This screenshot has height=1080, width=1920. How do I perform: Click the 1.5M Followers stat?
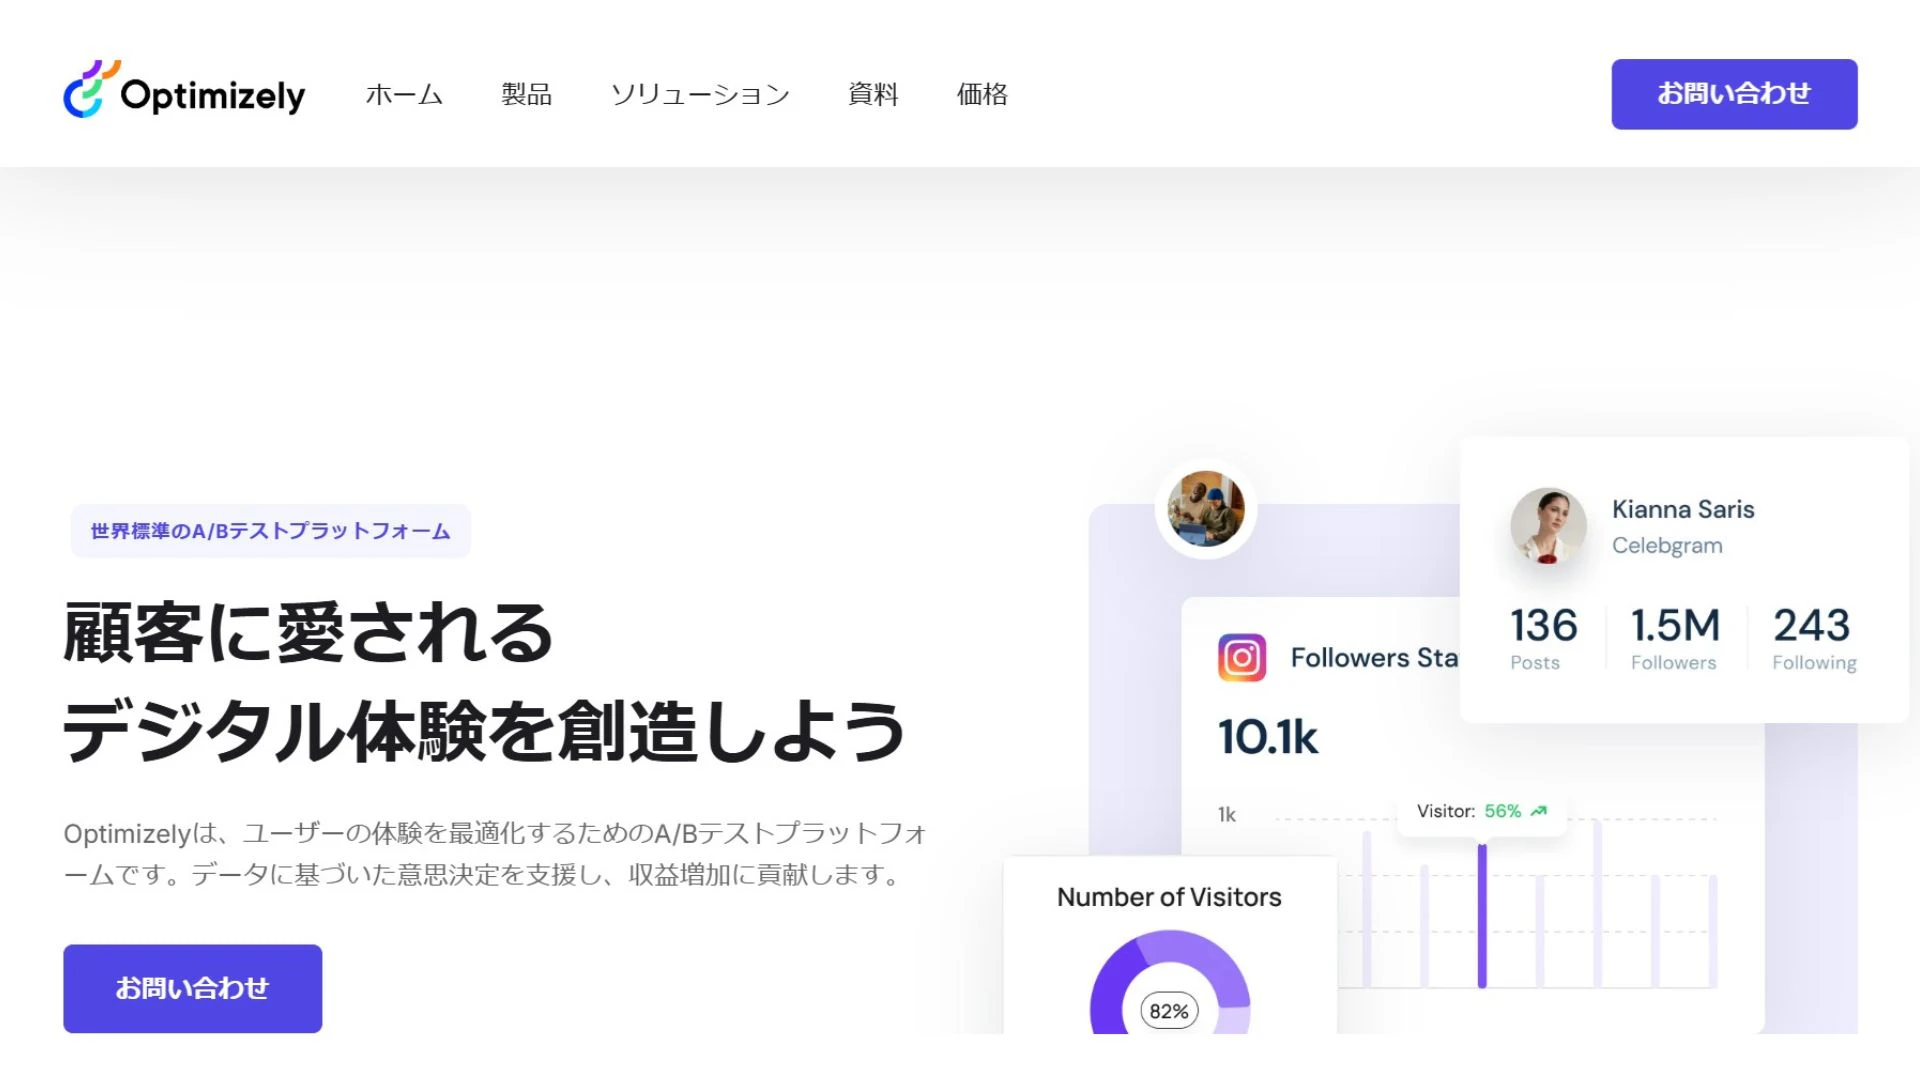point(1675,637)
